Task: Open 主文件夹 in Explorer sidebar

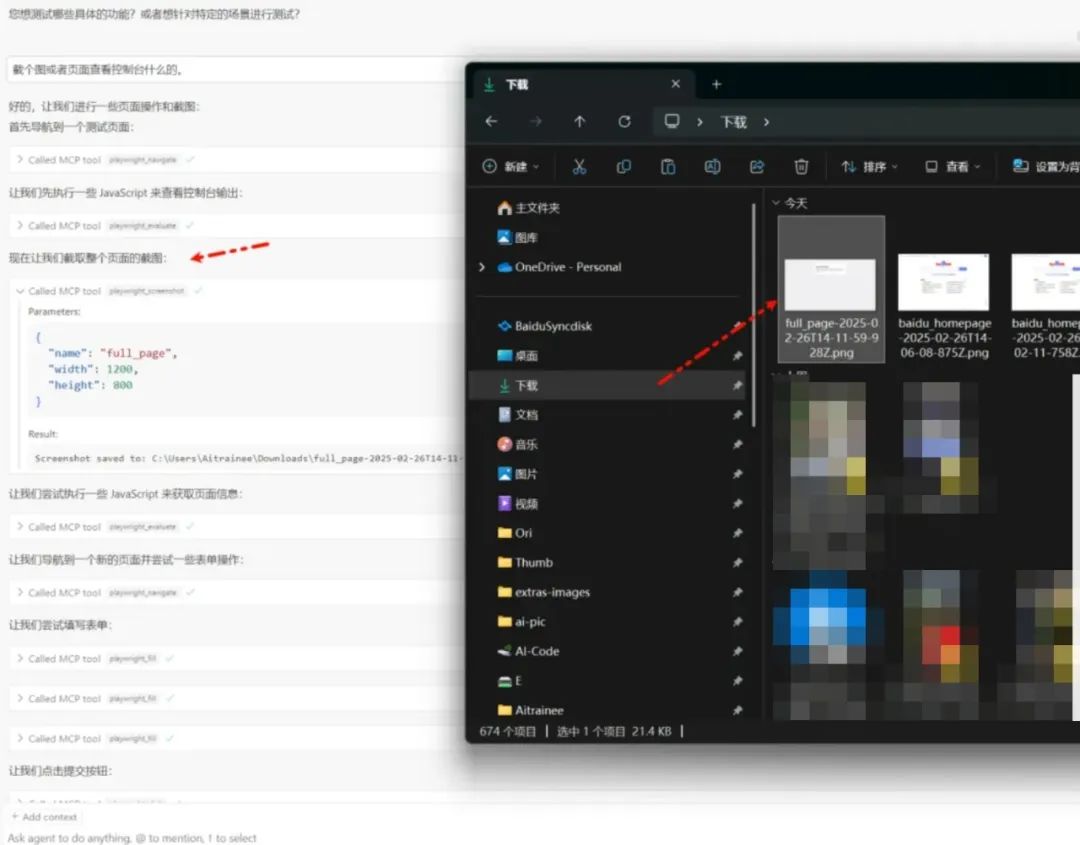Action: pyautogui.click(x=528, y=208)
